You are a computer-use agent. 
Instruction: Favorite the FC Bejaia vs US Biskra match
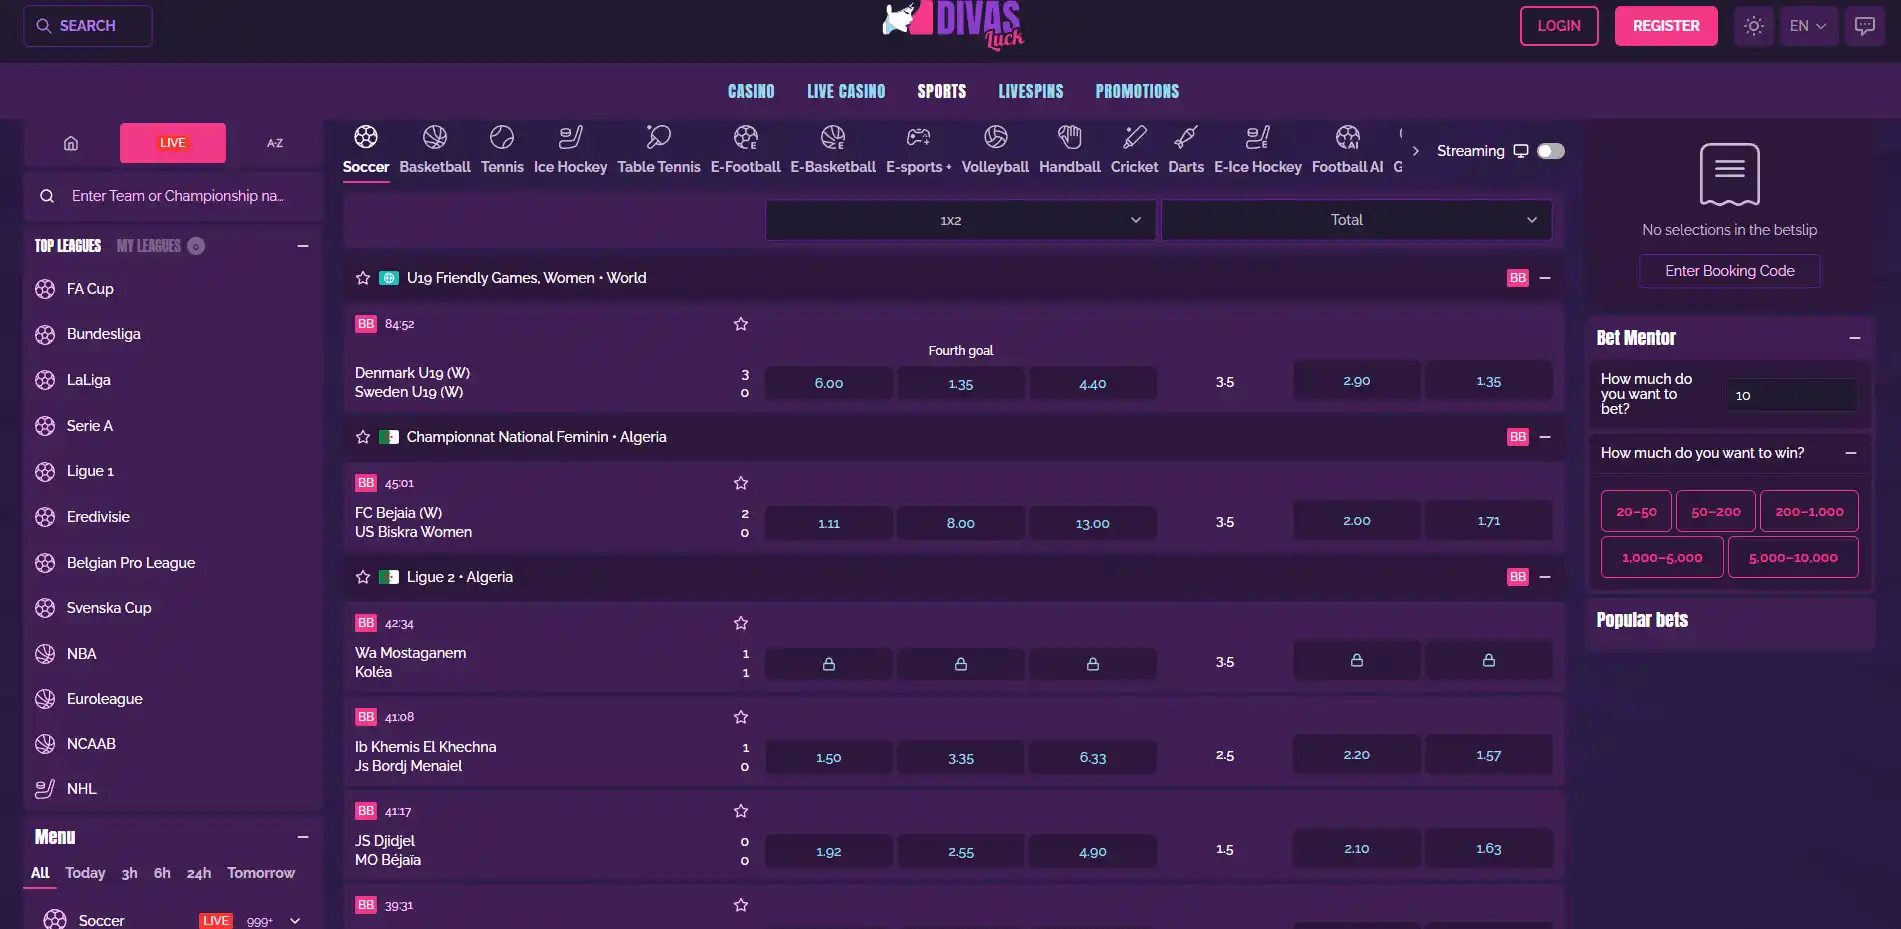[x=741, y=483]
